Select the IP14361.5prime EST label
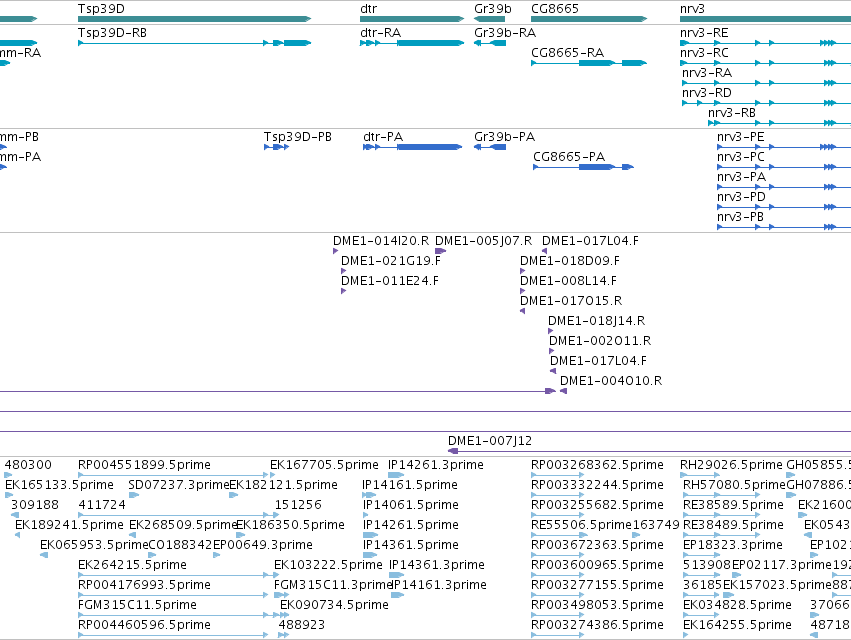 pos(411,546)
